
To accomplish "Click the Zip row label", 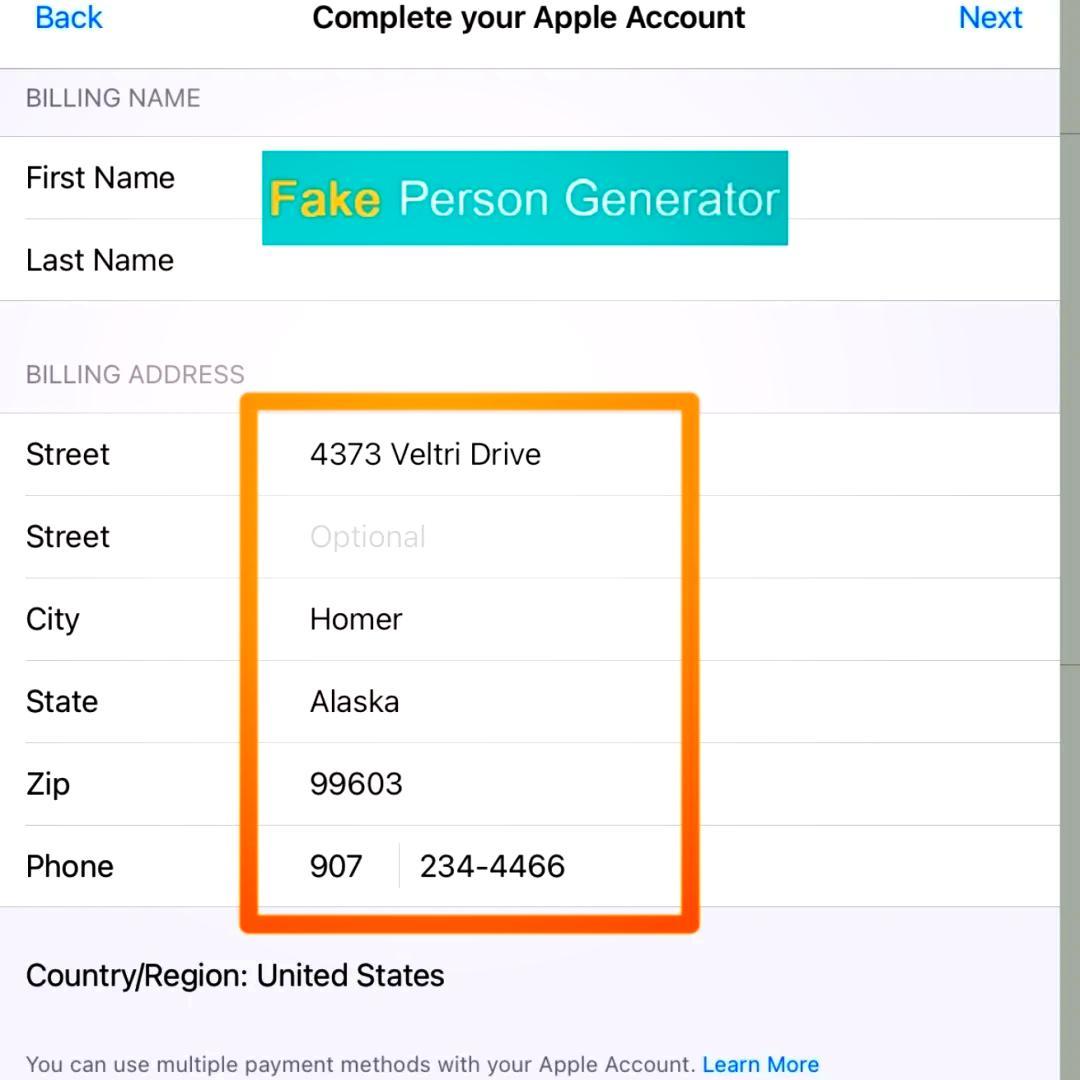I will (x=48, y=784).
